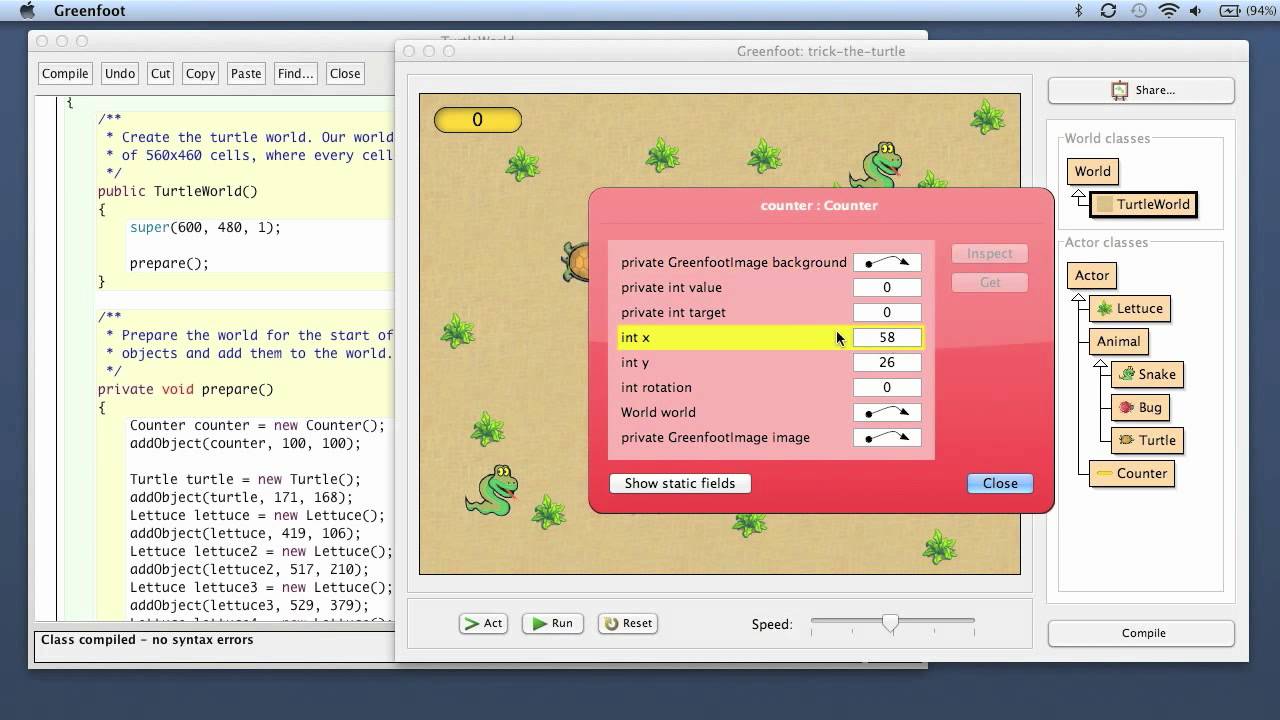
Task: Select the Counter class
Action: click(1132, 473)
